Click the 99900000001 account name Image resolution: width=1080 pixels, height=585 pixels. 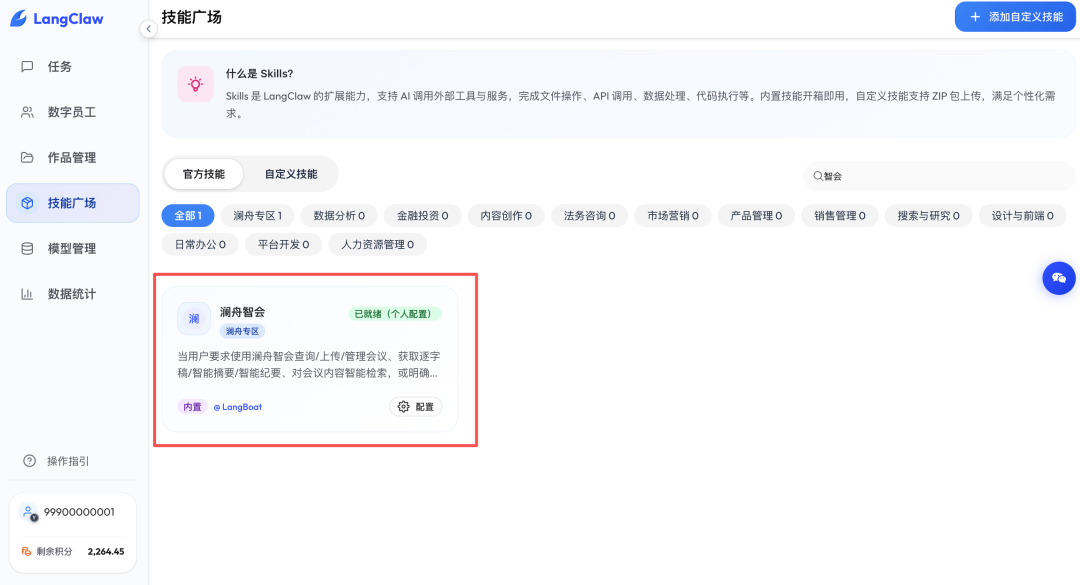pos(79,512)
